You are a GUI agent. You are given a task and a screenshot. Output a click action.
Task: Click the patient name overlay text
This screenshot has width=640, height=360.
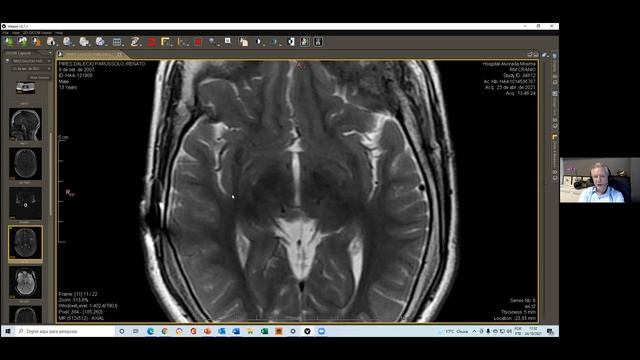tap(102, 64)
